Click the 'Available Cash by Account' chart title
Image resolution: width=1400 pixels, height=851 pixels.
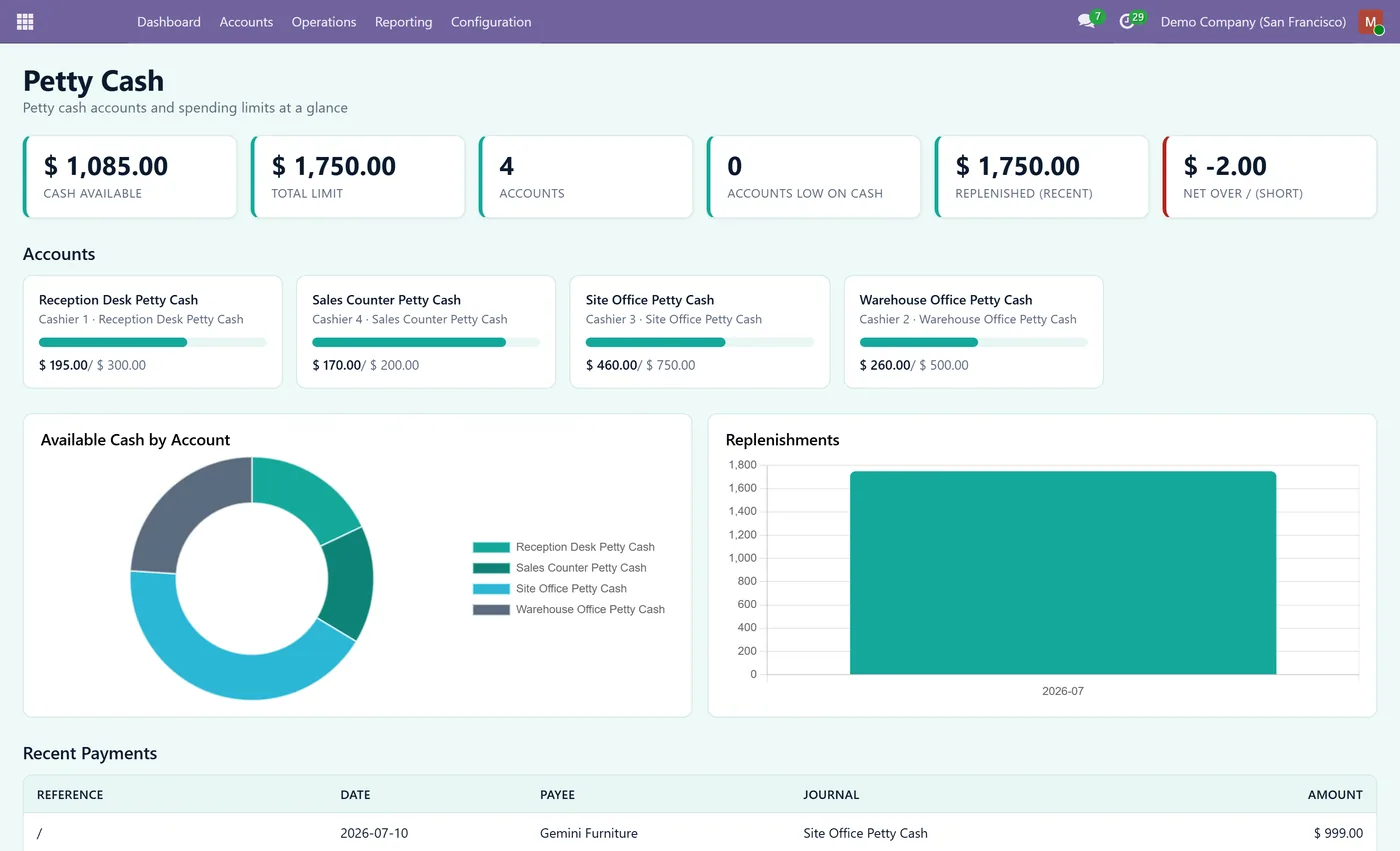click(x=135, y=440)
